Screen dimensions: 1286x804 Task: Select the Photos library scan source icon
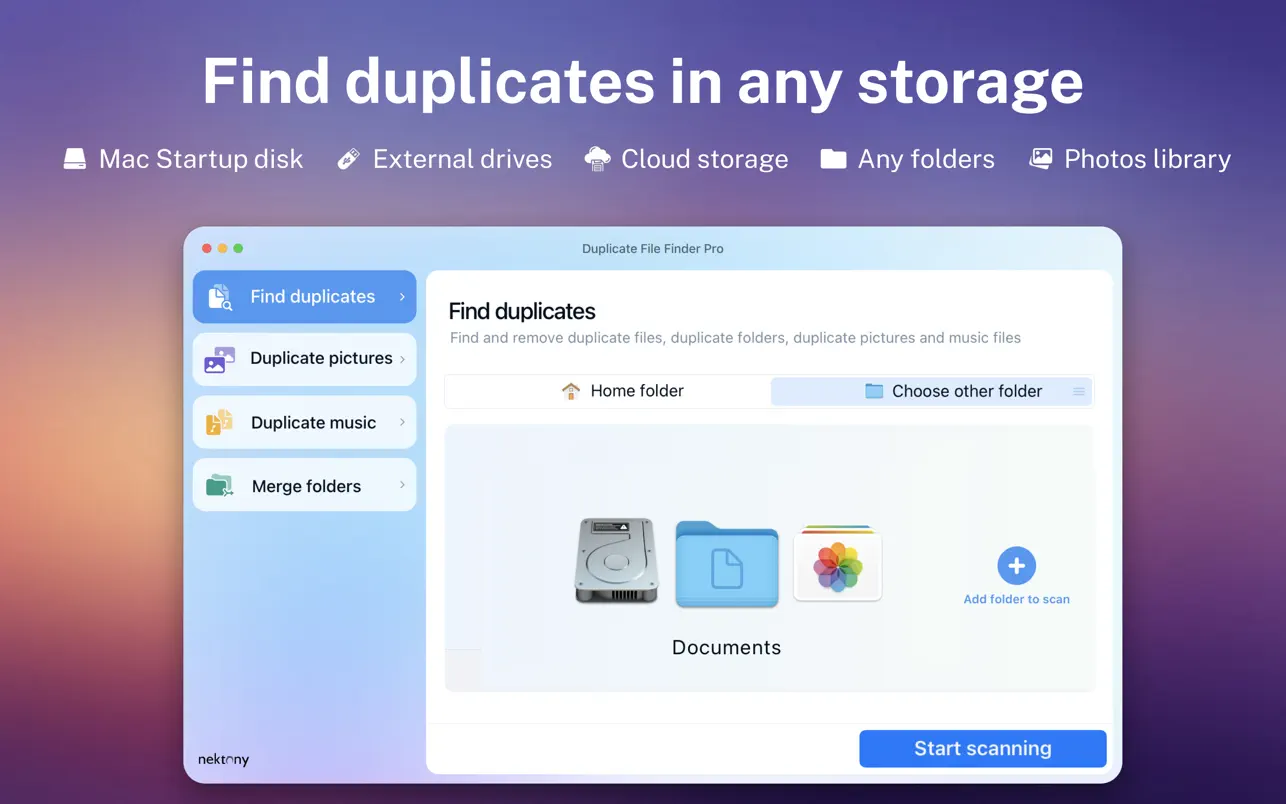coord(837,563)
